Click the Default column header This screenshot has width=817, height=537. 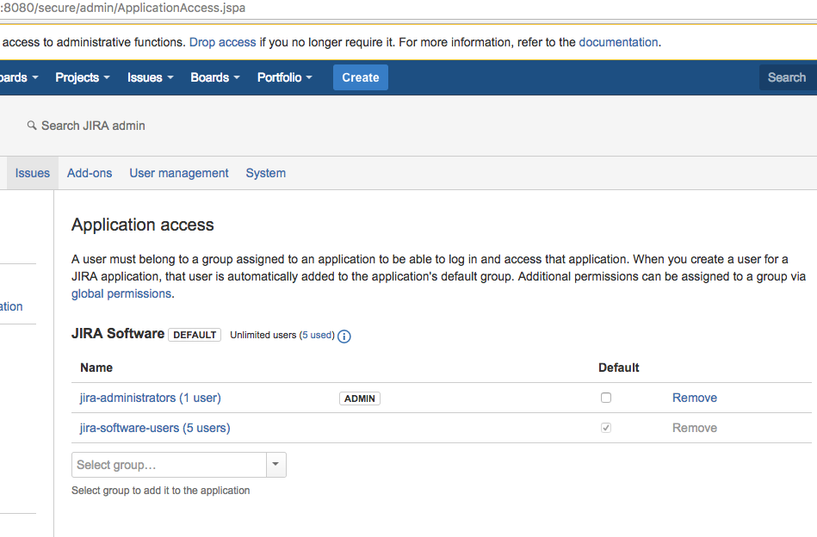click(x=618, y=368)
